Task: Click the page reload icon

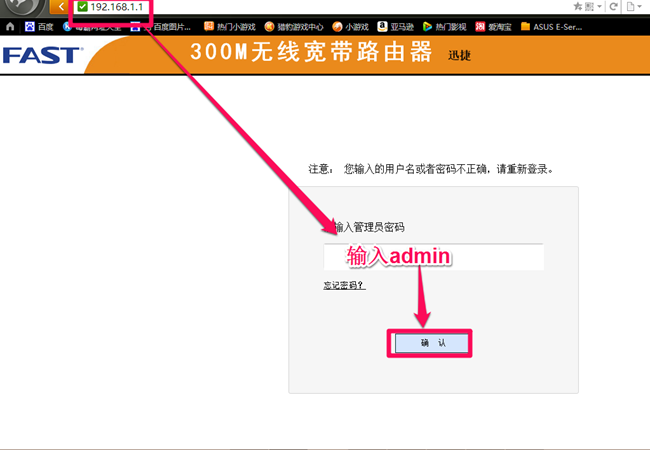Action: (x=614, y=6)
